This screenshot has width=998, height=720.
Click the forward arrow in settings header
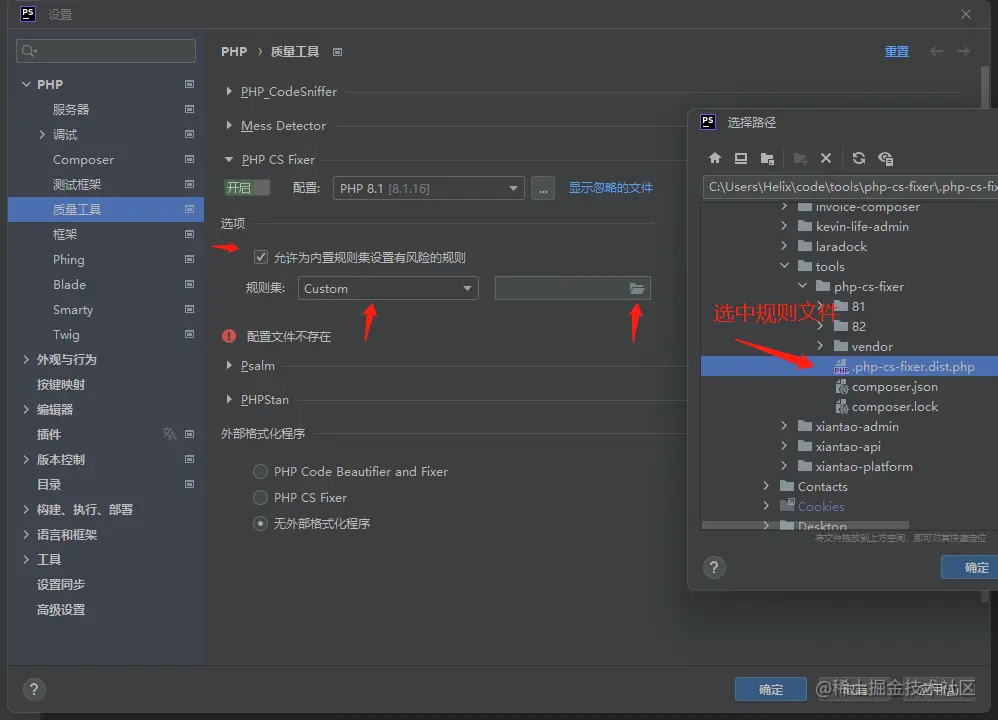pyautogui.click(x=963, y=51)
